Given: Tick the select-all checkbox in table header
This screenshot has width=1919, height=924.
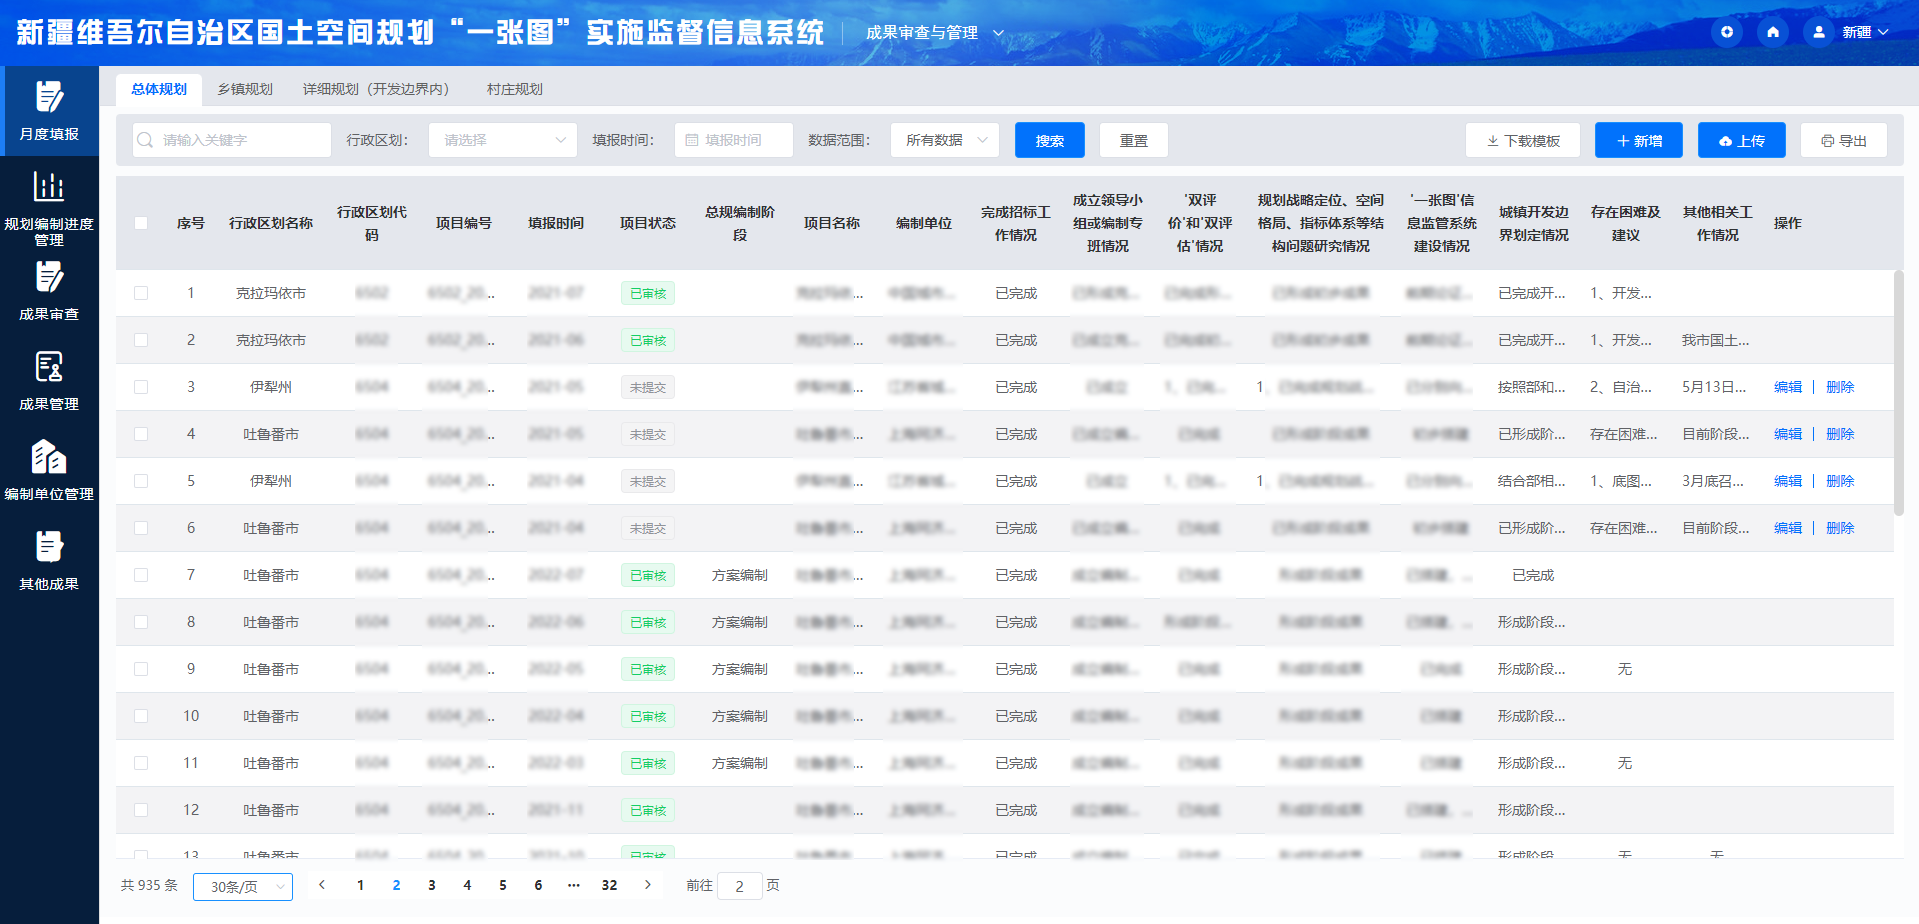Looking at the screenshot, I should point(141,223).
